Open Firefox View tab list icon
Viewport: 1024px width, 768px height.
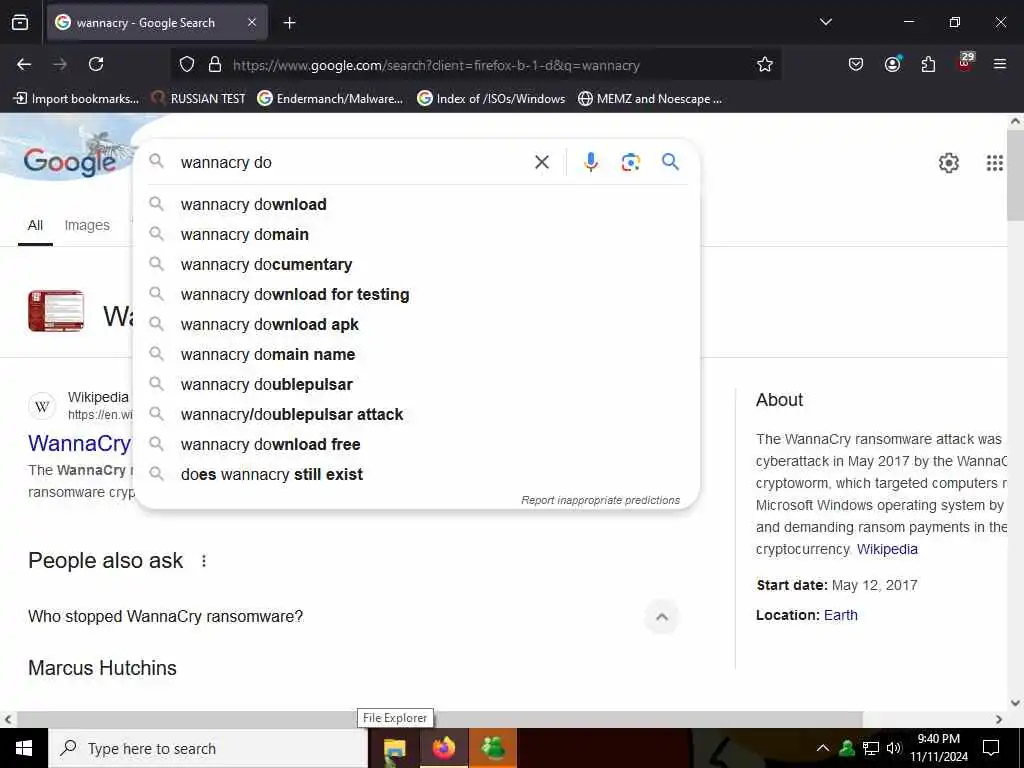click(x=20, y=22)
